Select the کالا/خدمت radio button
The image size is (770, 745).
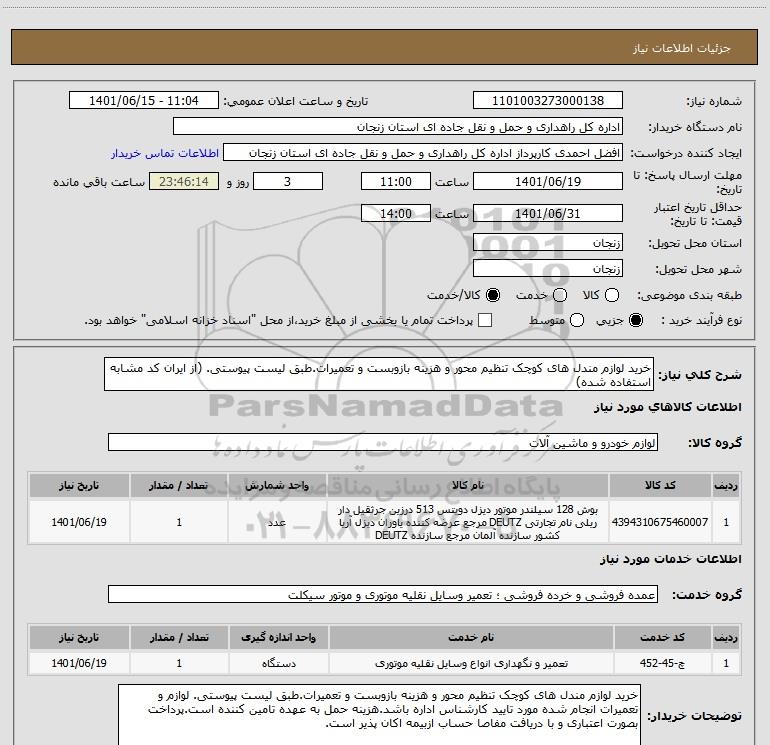coord(493,295)
